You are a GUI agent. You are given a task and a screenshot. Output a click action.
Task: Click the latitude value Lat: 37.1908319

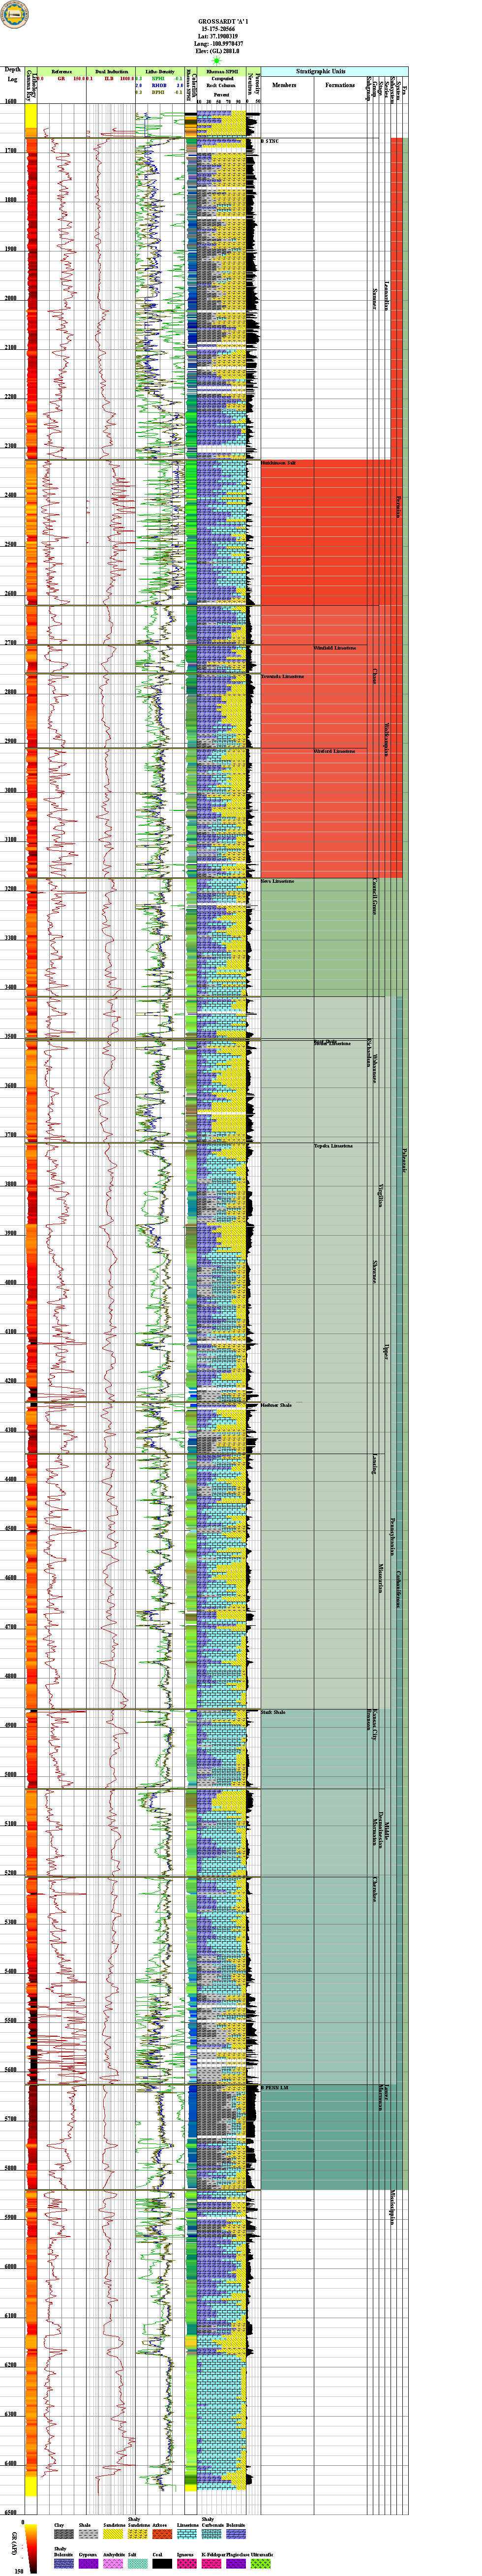click(x=217, y=37)
